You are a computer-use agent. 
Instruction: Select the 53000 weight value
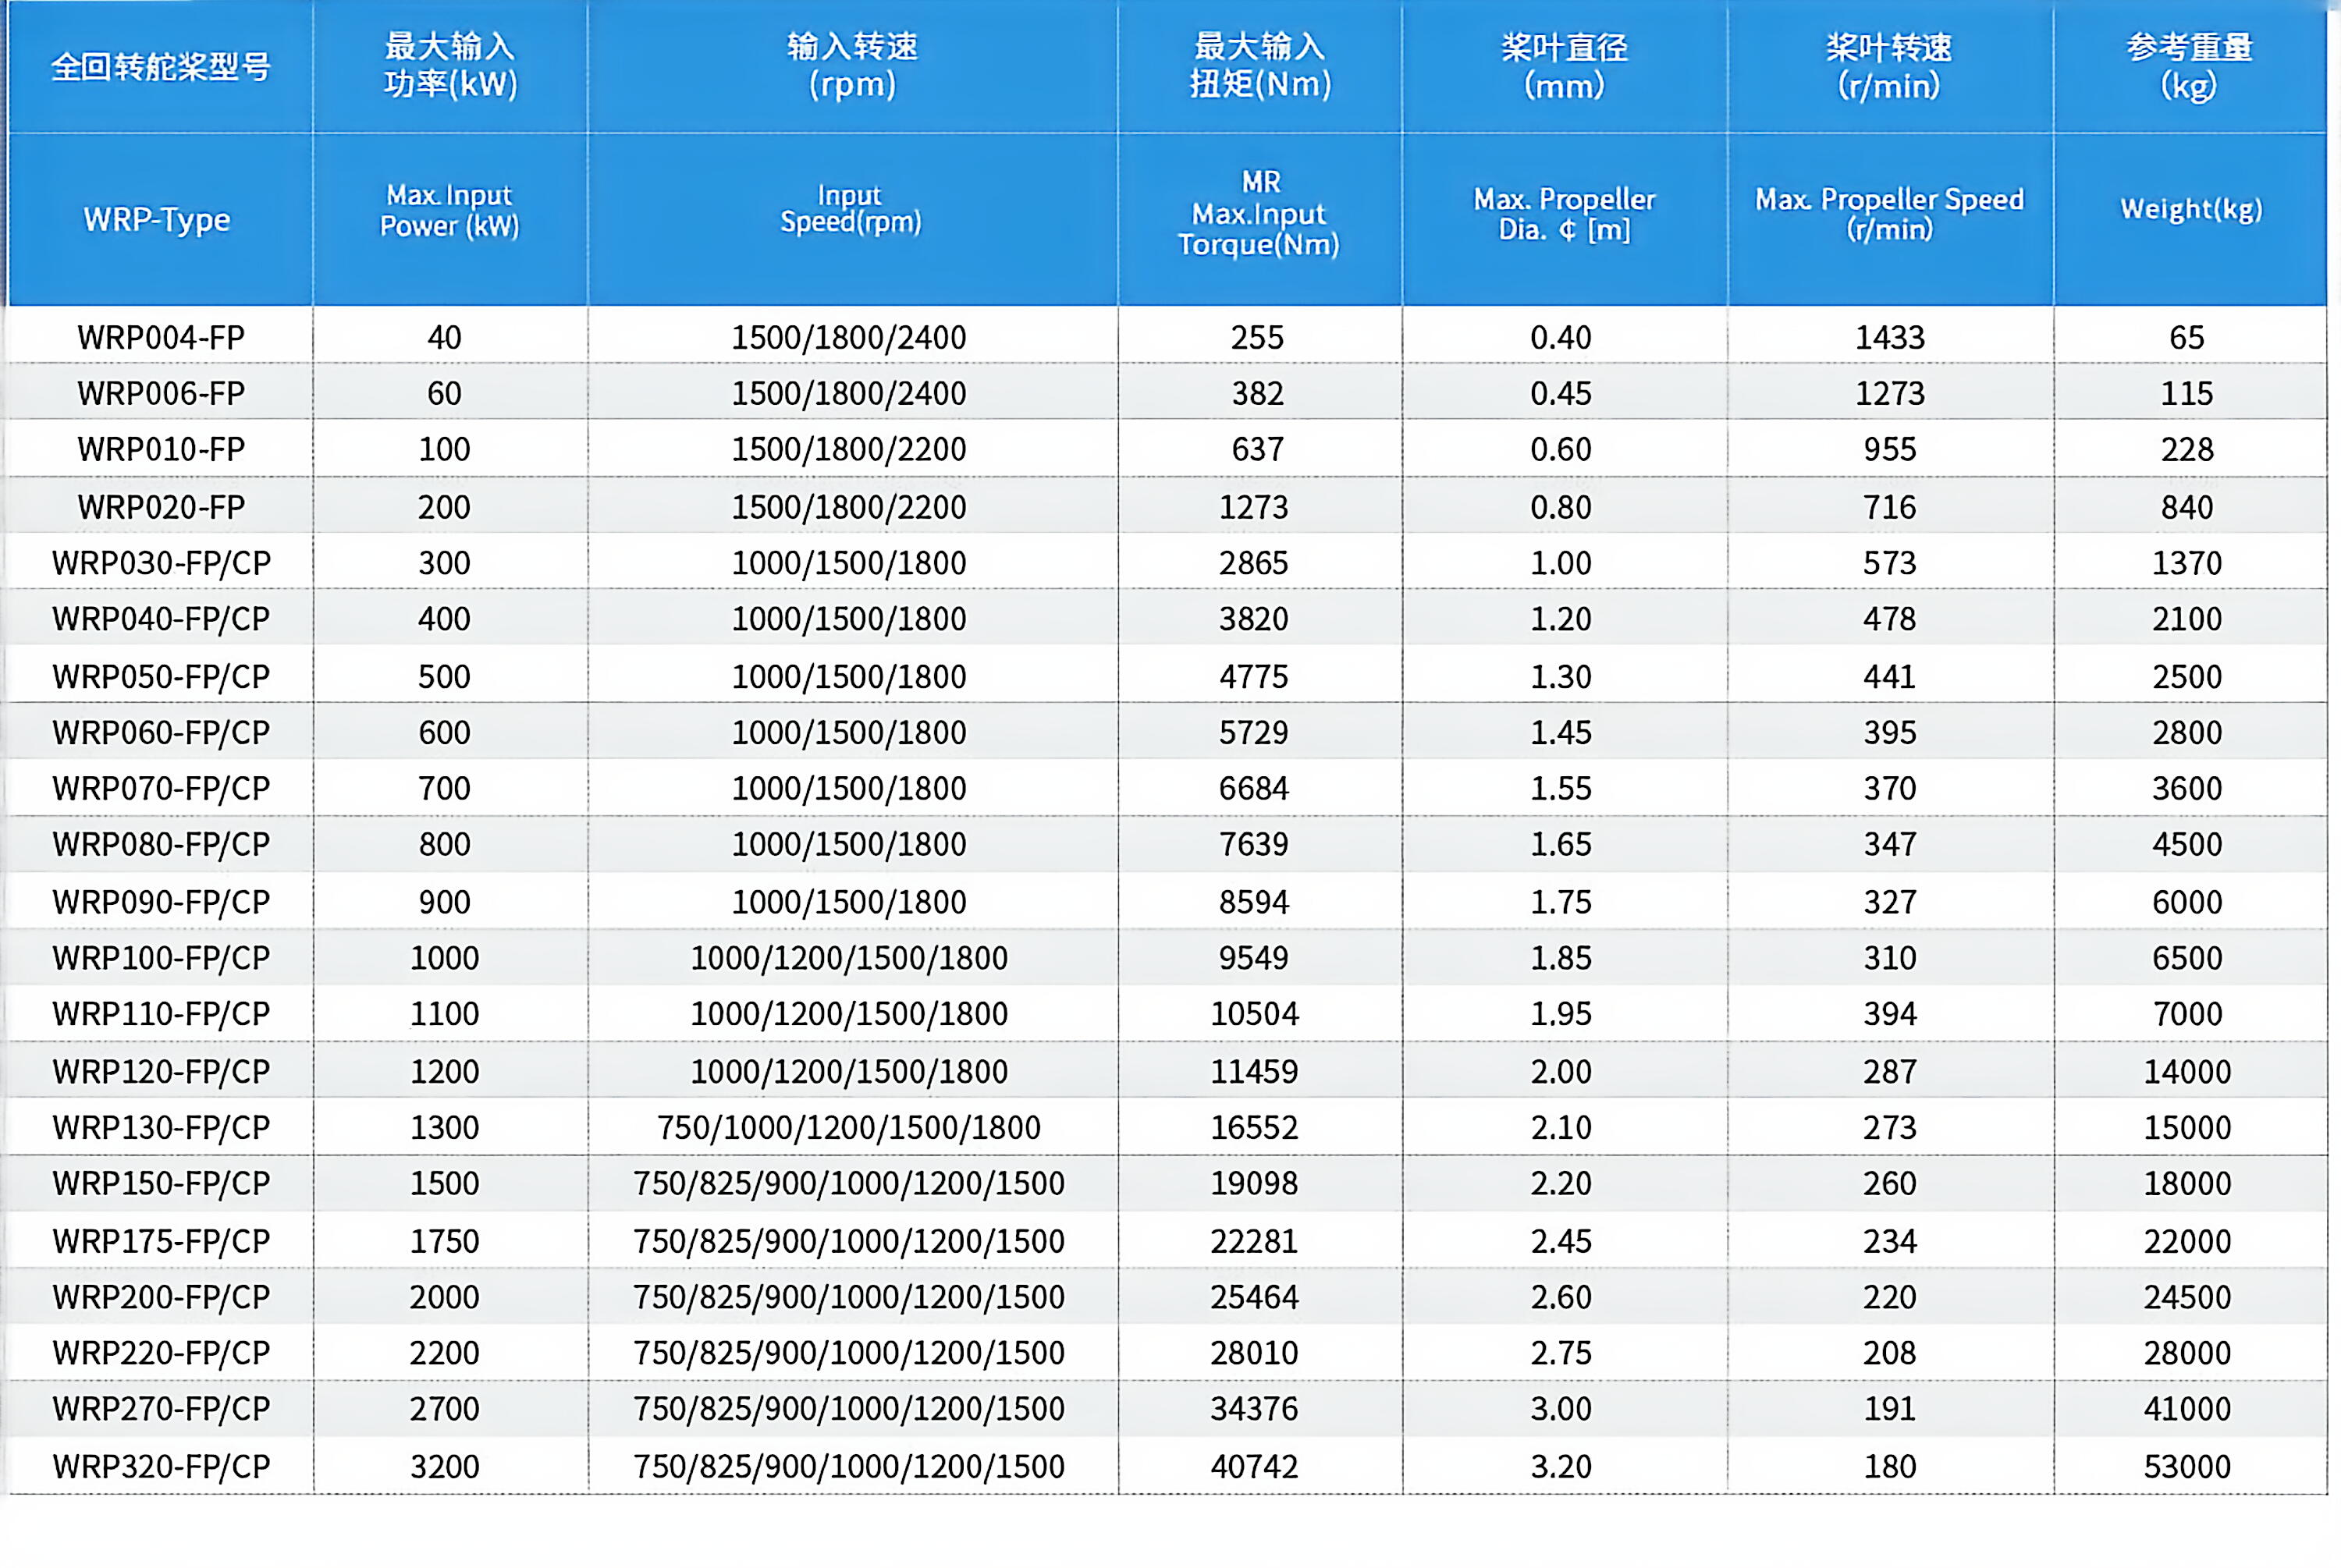pyautogui.click(x=2187, y=1466)
